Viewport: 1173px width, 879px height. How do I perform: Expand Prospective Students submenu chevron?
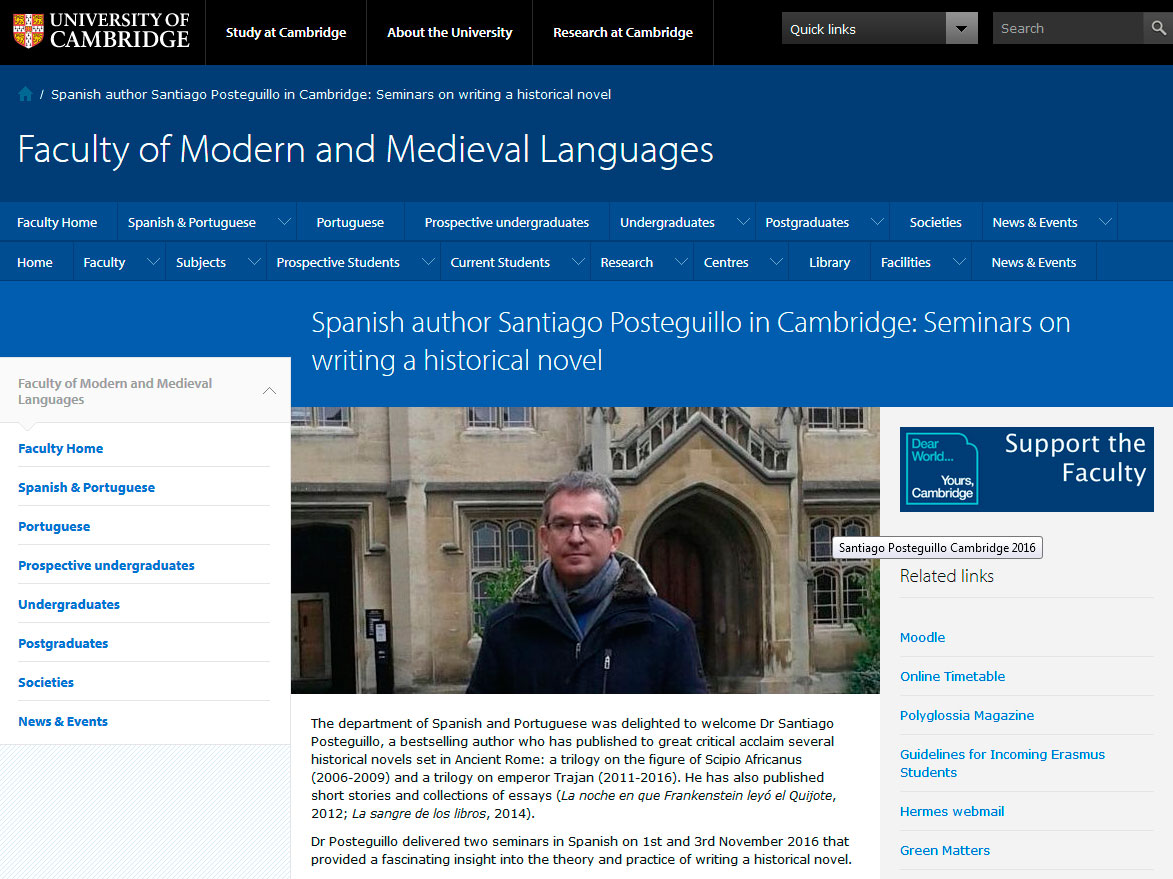[428, 262]
